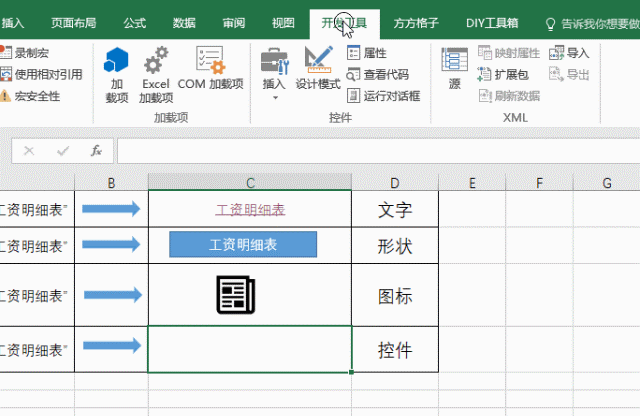The image size is (640, 416).
Task: Click 运行对话框 run dialog
Action: [x=383, y=96]
